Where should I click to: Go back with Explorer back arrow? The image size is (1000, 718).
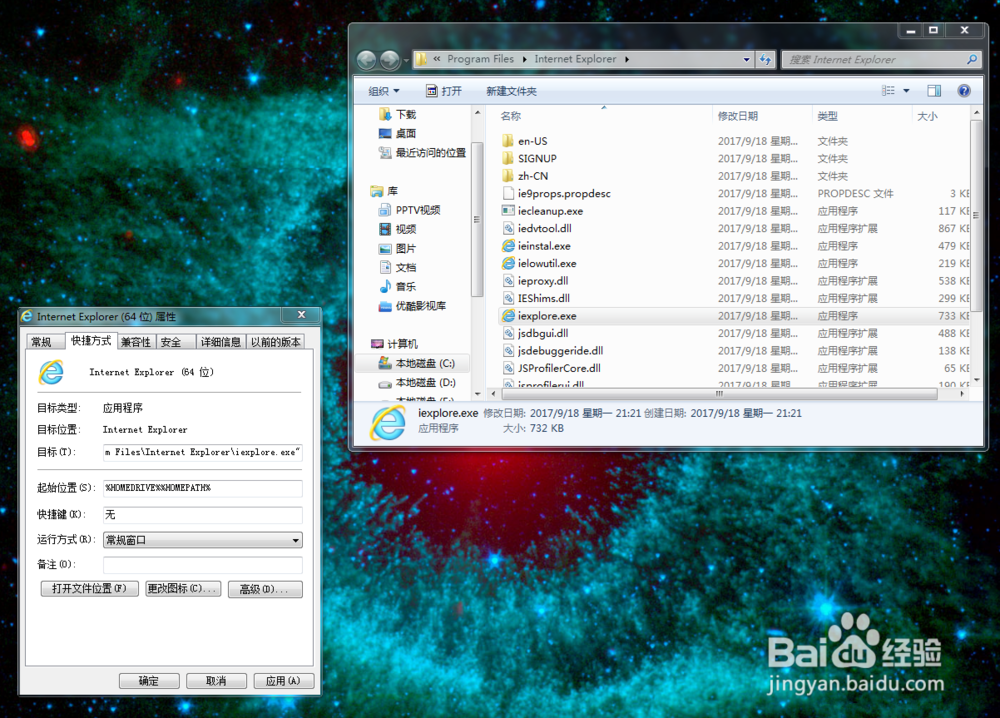point(366,60)
